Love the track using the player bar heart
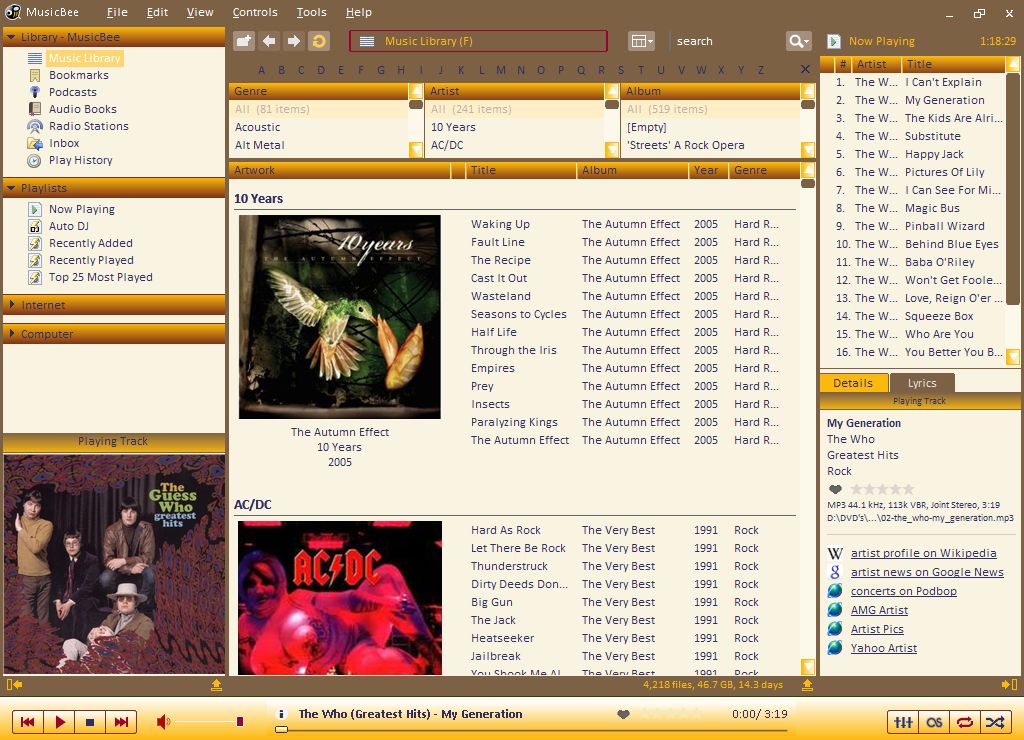1024x740 pixels. coord(623,714)
